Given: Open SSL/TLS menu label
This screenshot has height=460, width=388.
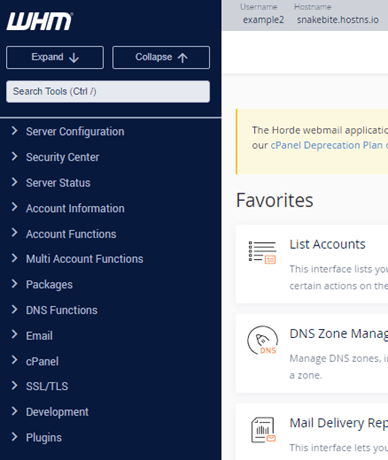Looking at the screenshot, I should (x=47, y=386).
